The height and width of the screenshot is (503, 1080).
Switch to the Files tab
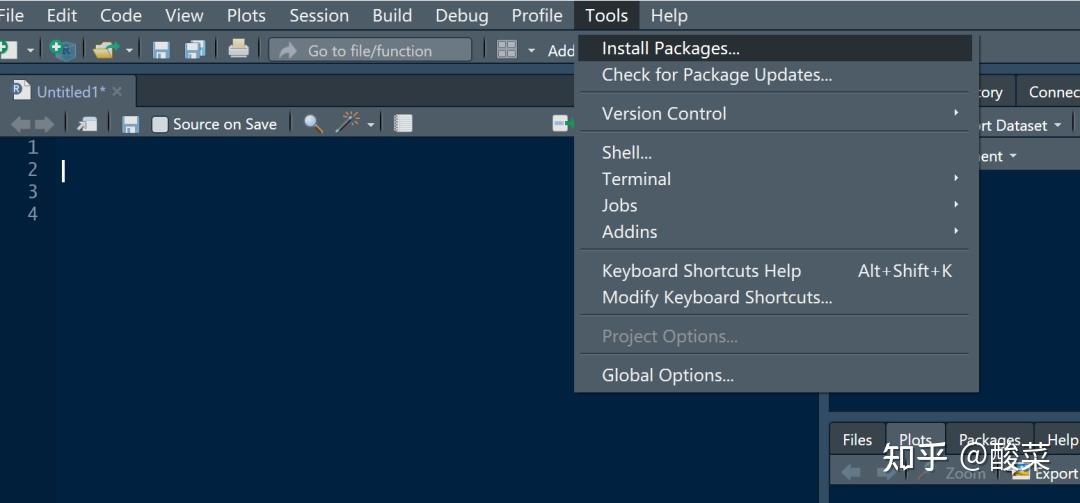857,440
